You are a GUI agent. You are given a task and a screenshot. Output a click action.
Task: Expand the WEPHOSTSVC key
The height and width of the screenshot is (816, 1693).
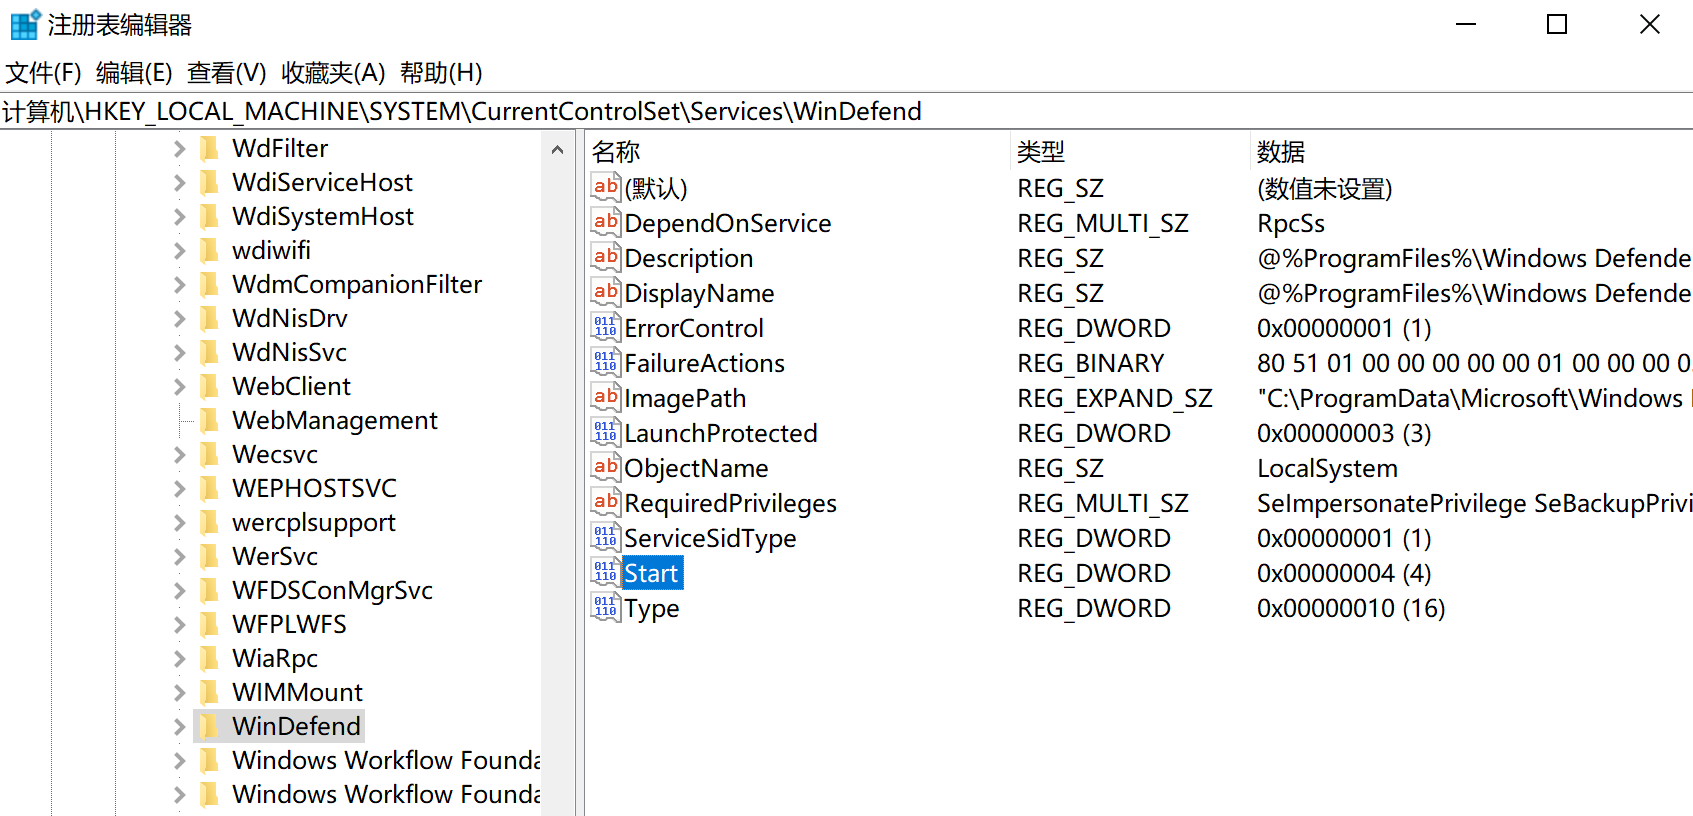click(179, 488)
